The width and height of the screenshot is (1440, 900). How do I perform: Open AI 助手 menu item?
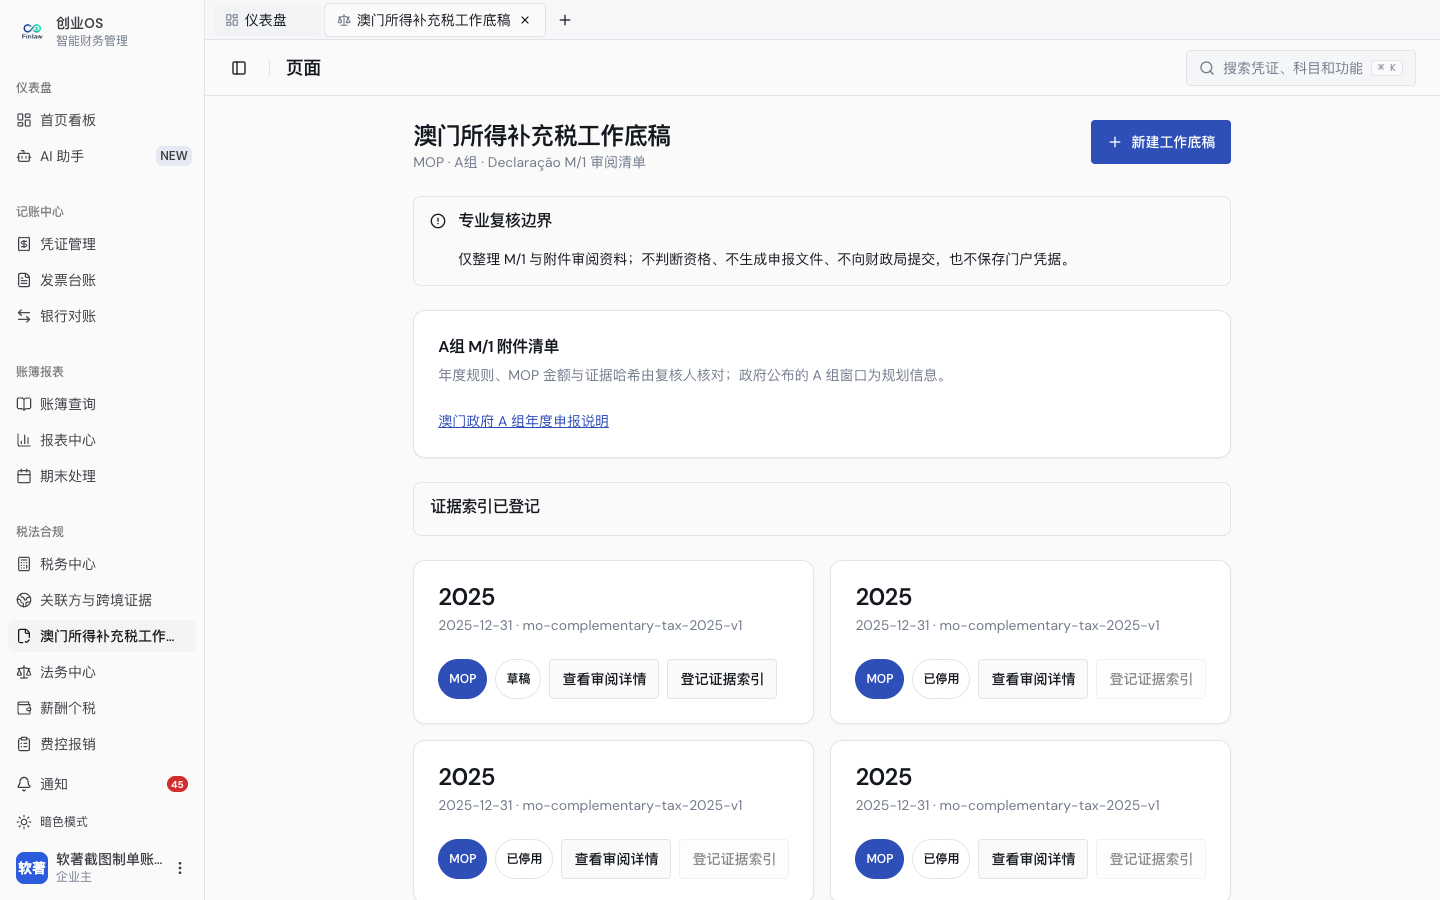tap(102, 156)
